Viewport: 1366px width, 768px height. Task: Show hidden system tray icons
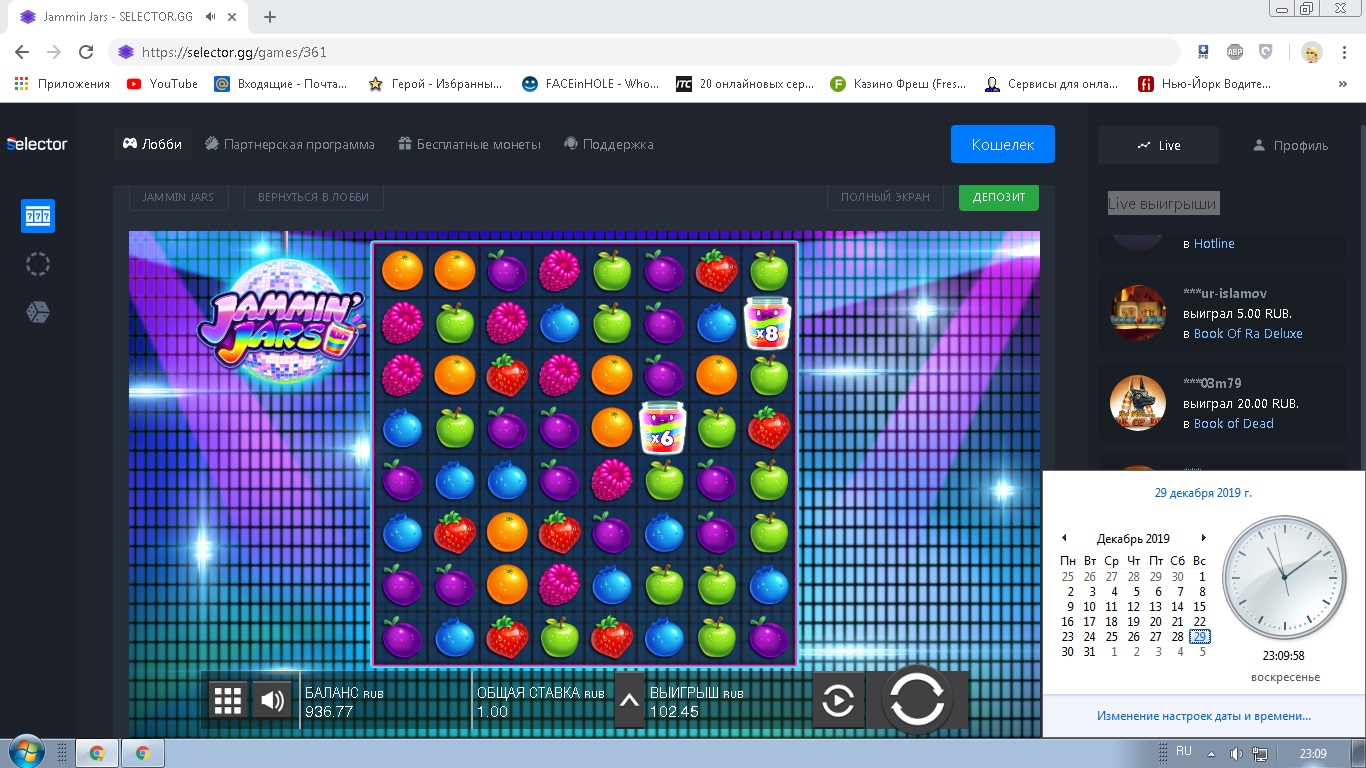(x=1212, y=753)
